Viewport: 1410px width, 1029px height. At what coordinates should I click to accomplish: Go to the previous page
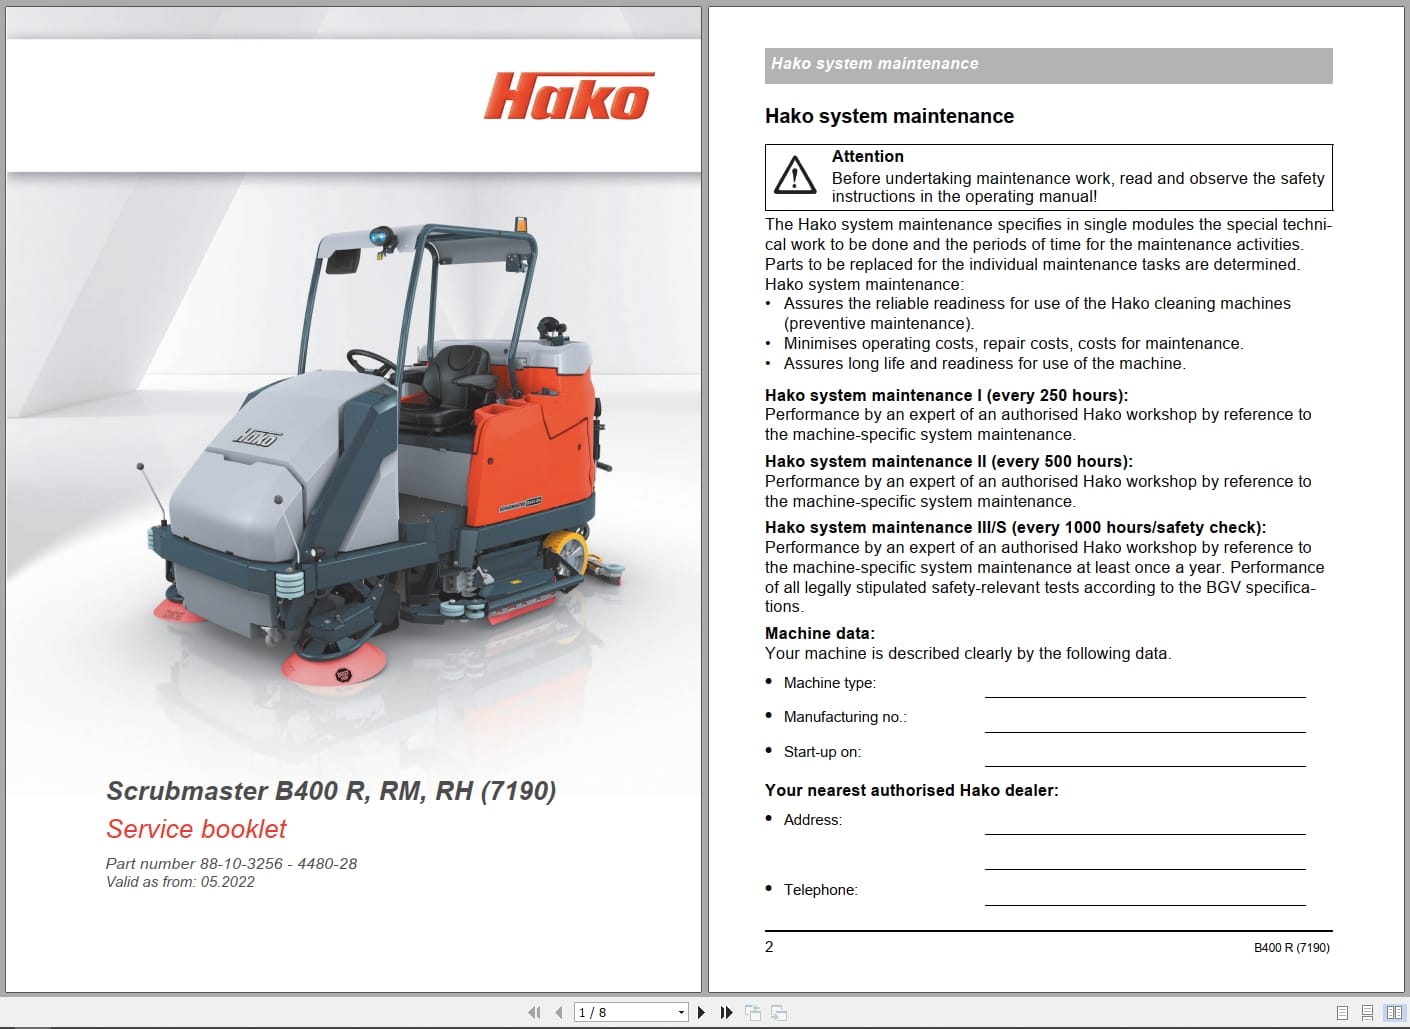pyautogui.click(x=560, y=1012)
